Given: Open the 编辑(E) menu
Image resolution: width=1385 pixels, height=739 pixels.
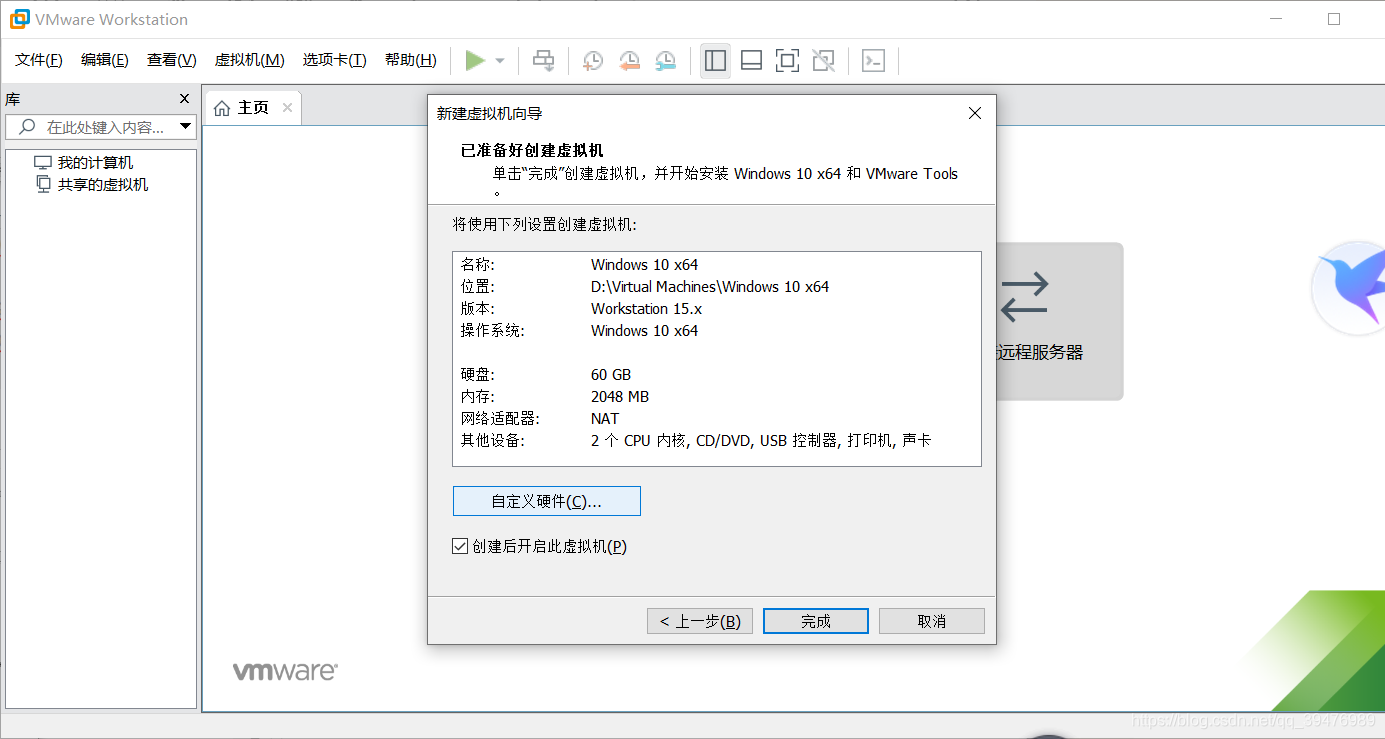Looking at the screenshot, I should pos(105,60).
